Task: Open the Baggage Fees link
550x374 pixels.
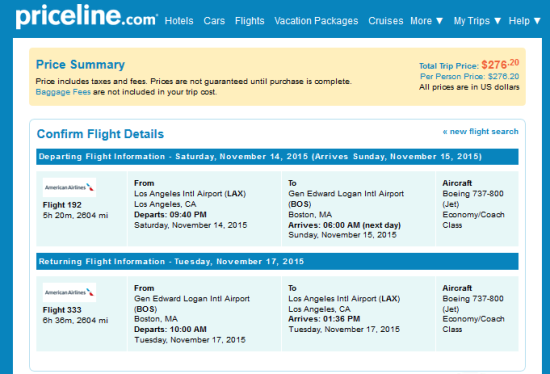Action: coord(63,92)
